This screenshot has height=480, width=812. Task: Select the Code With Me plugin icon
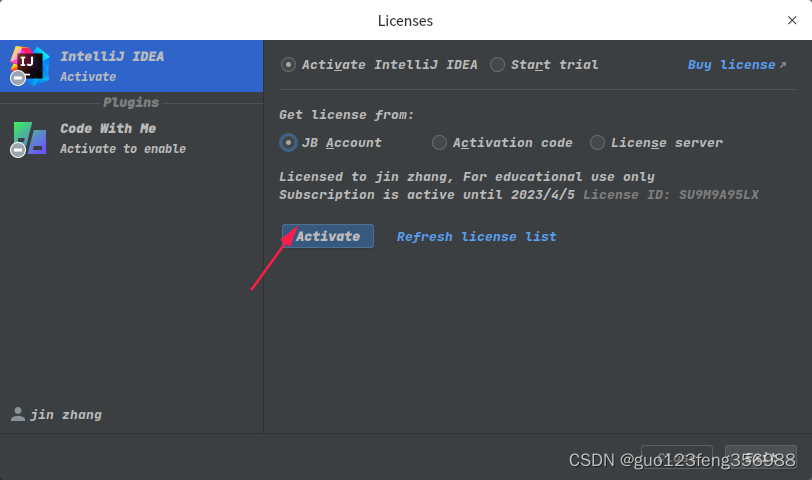pyautogui.click(x=29, y=139)
